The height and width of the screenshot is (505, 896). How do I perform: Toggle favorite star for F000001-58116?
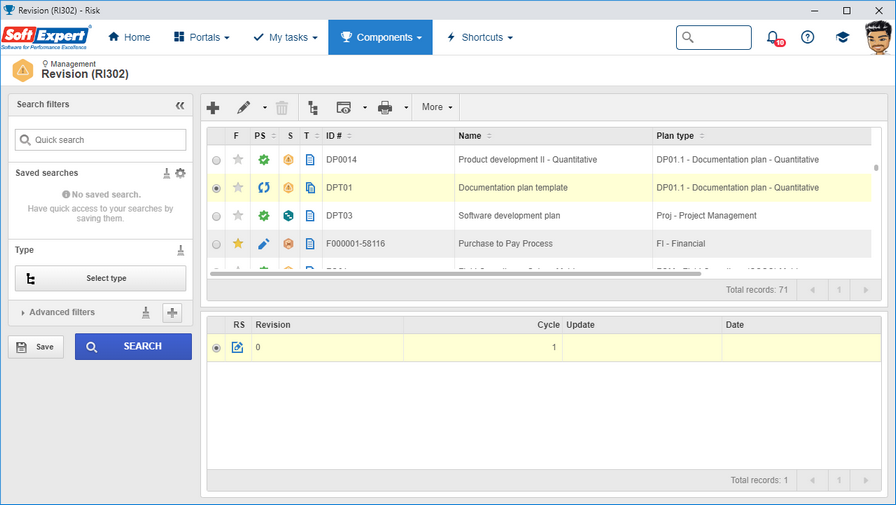tap(238, 243)
